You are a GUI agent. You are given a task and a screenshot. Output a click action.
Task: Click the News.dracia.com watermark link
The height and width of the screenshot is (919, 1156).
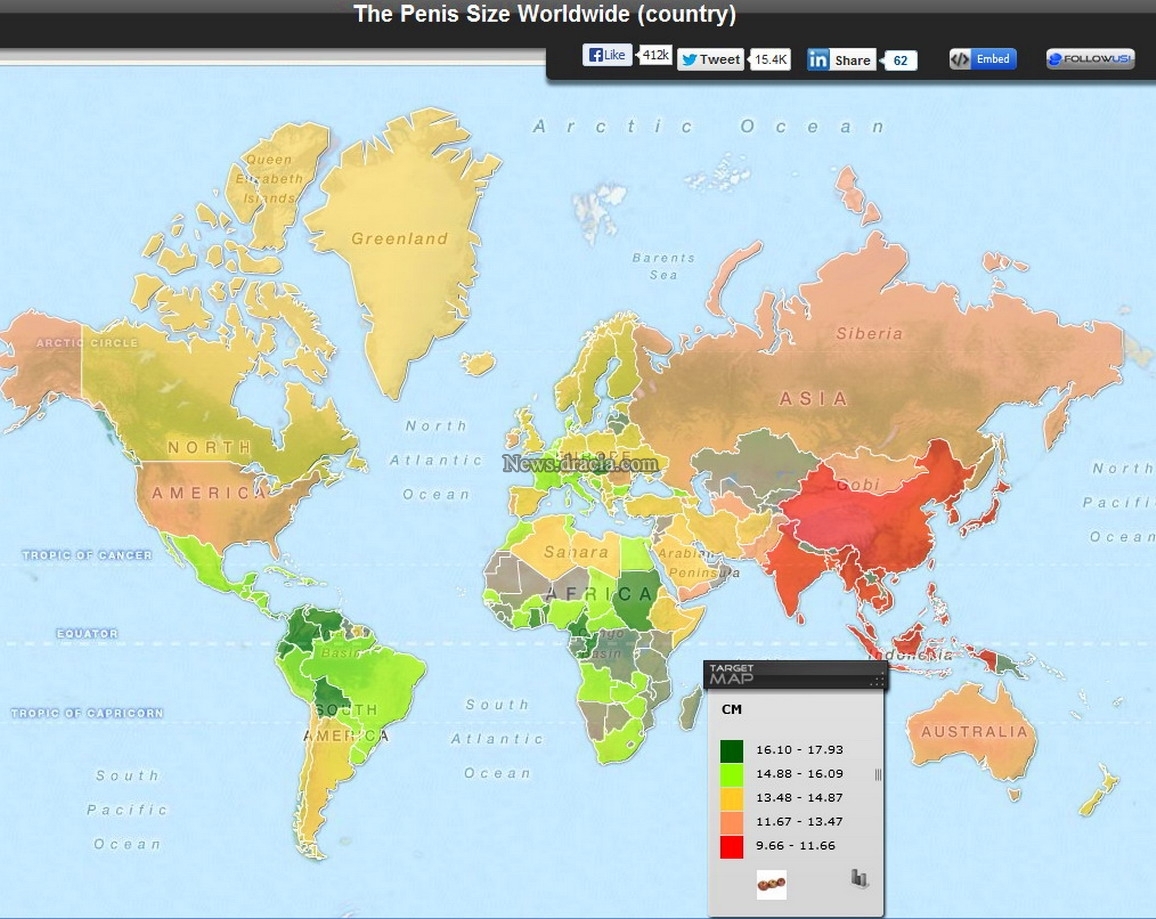(x=580, y=464)
